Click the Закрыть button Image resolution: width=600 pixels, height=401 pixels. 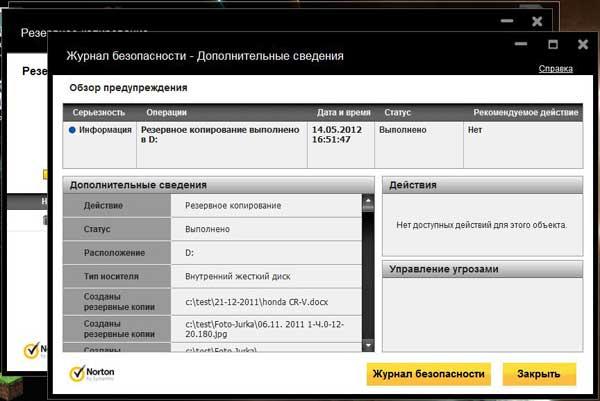click(x=539, y=374)
